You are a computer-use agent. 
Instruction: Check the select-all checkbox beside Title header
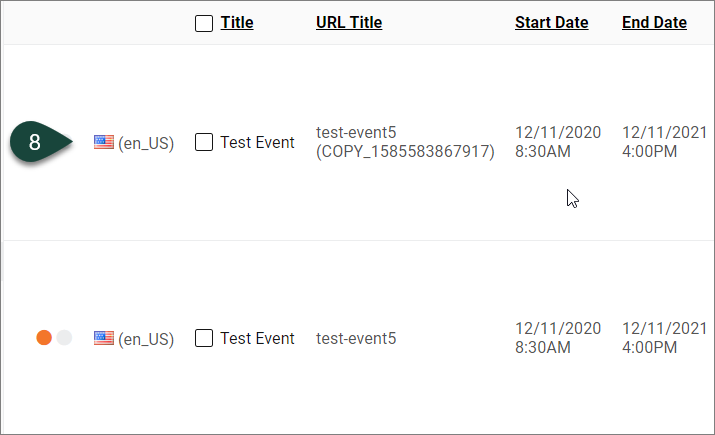[x=204, y=23]
